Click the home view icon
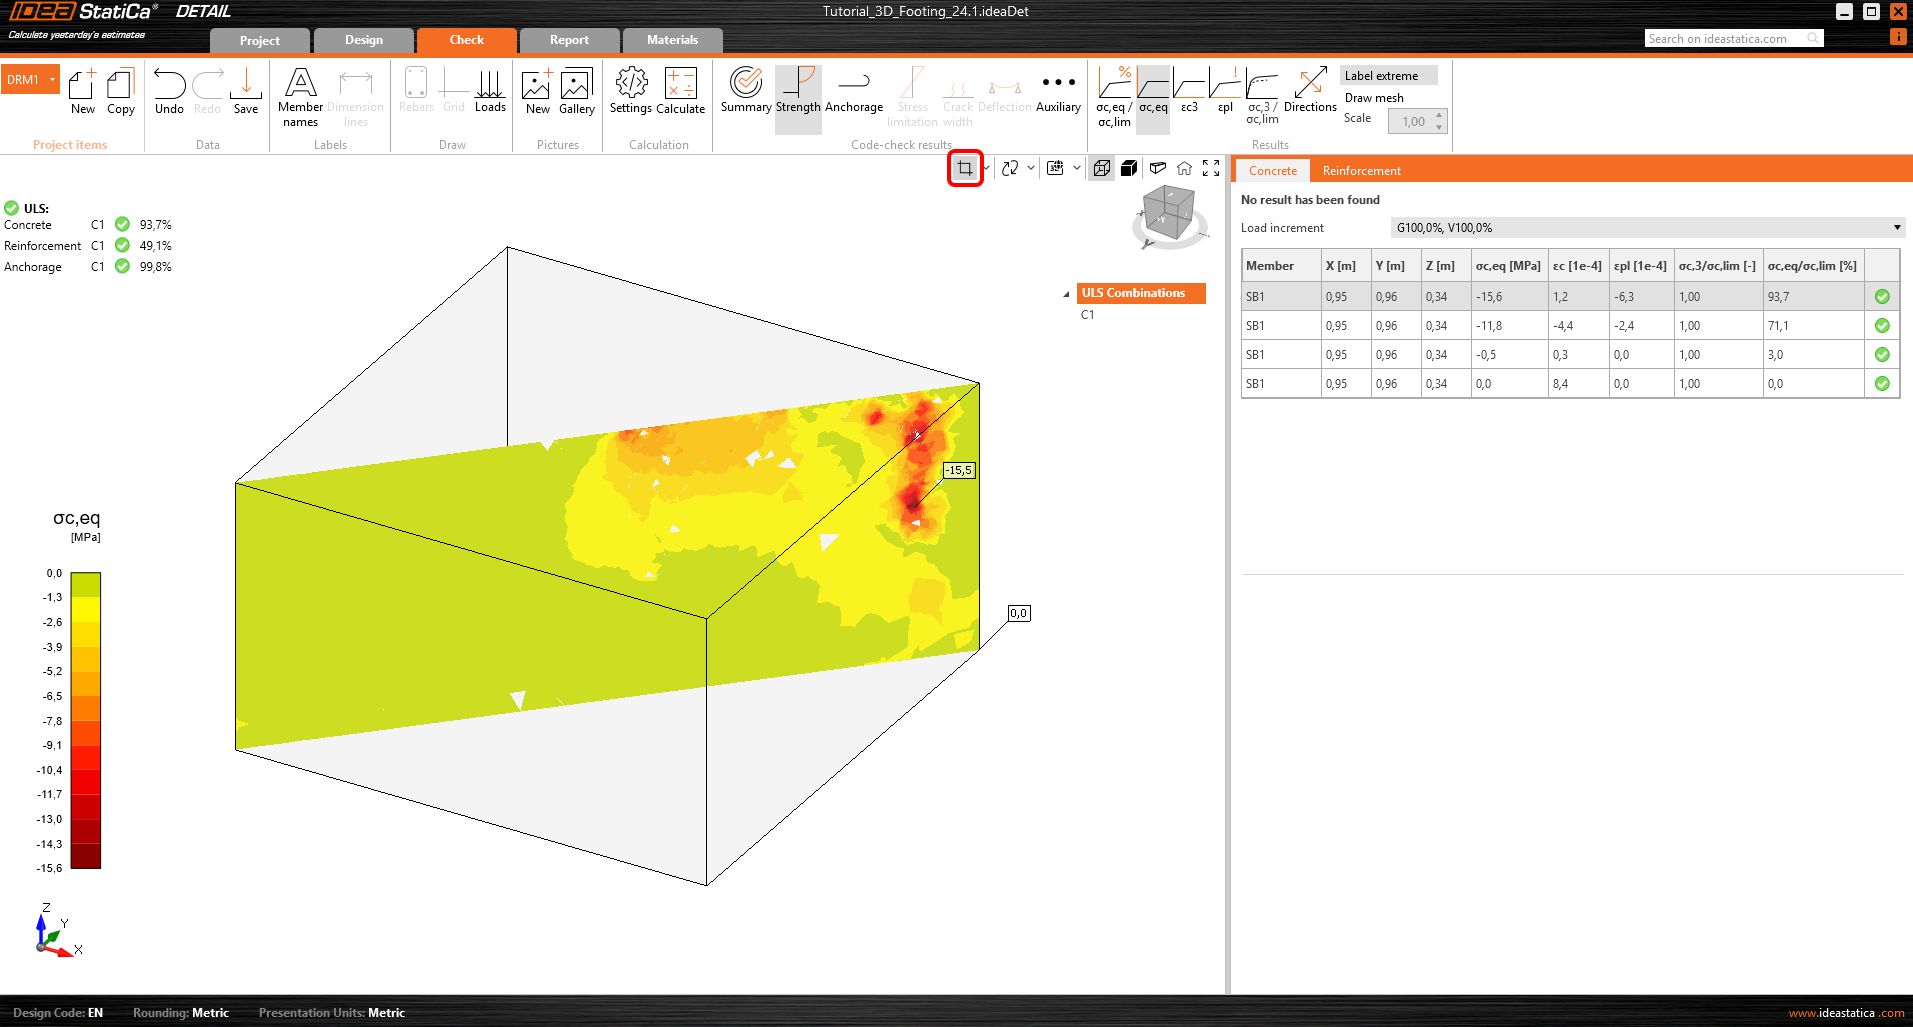Image resolution: width=1913 pixels, height=1027 pixels. (x=1184, y=168)
